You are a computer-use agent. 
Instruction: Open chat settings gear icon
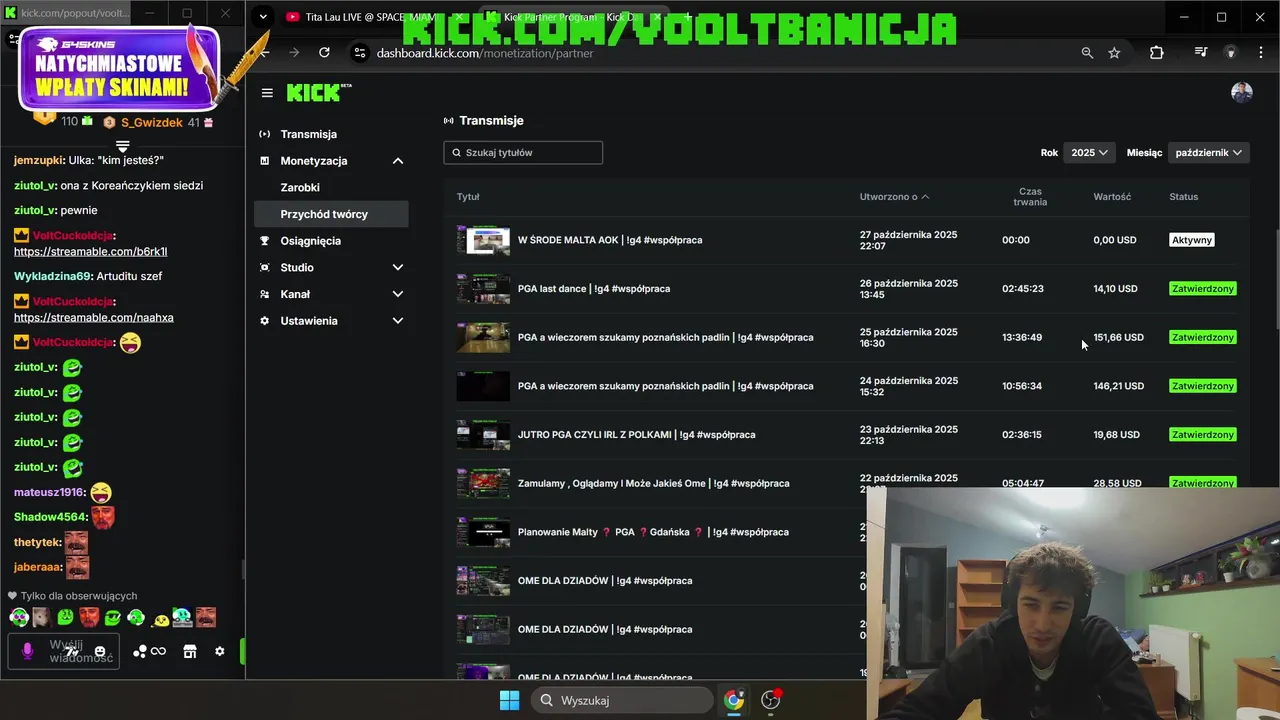tap(220, 651)
